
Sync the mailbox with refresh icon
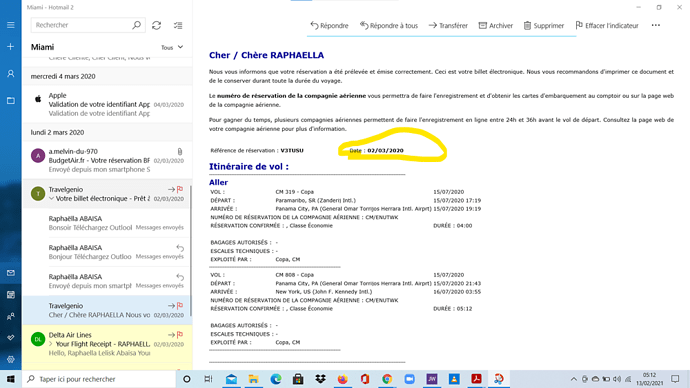coord(156,26)
